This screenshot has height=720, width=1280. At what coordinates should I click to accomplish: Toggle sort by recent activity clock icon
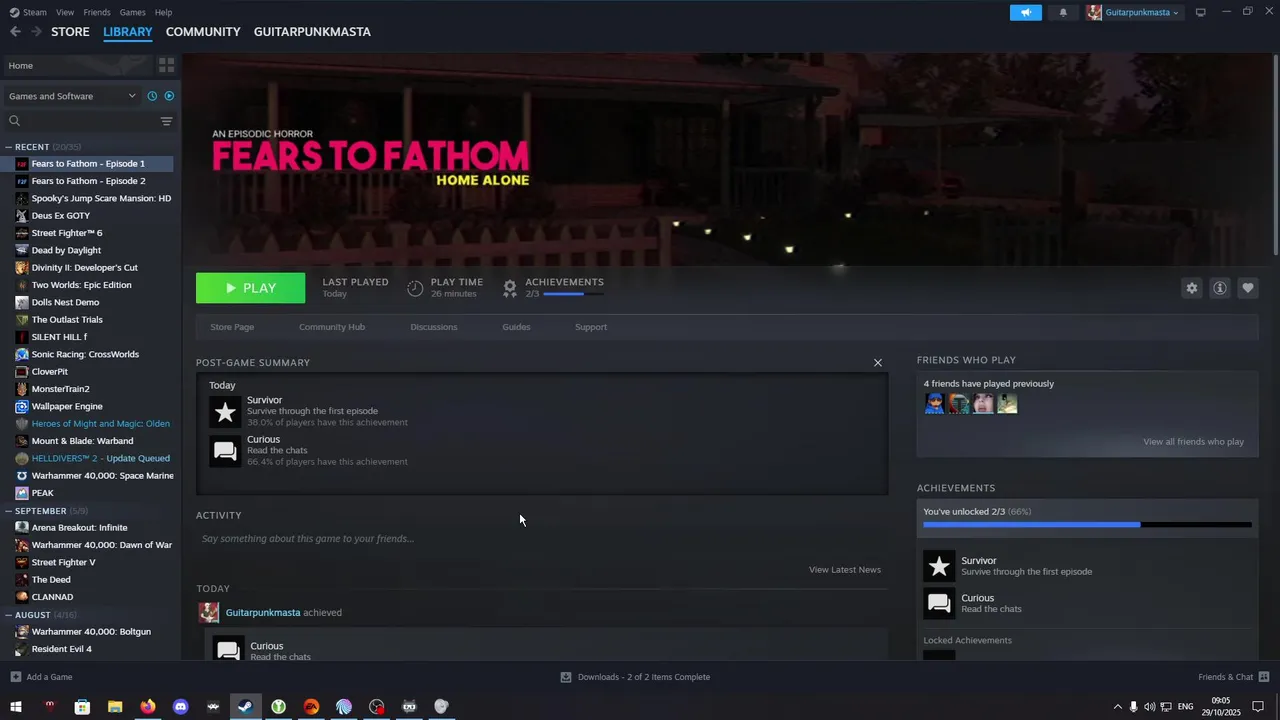[x=152, y=96]
